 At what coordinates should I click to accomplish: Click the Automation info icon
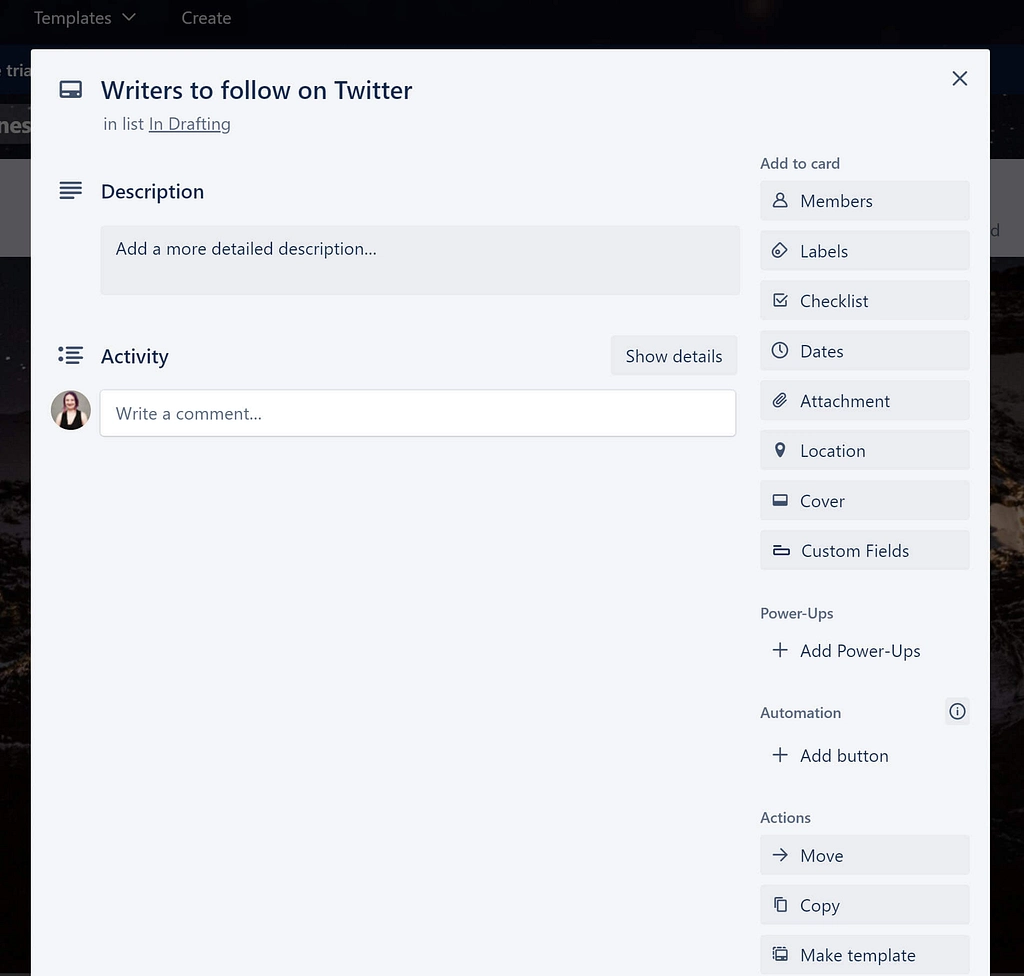tap(957, 711)
